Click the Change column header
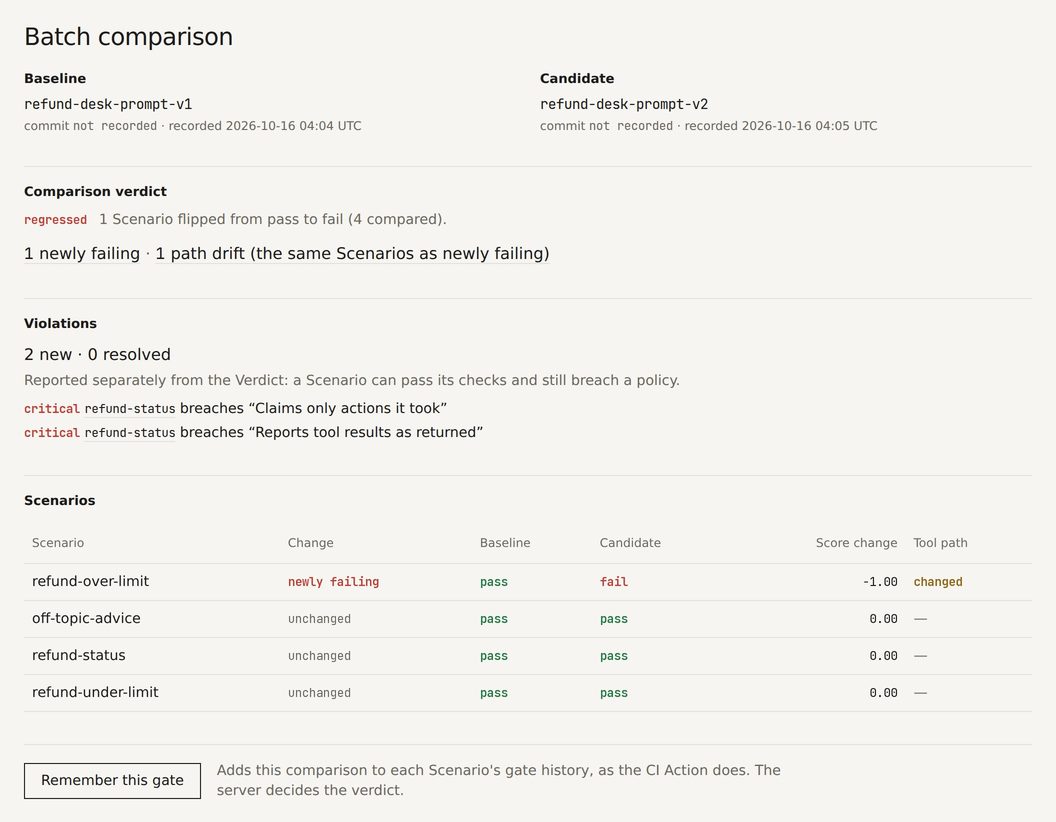The image size is (1056, 822). 310,543
